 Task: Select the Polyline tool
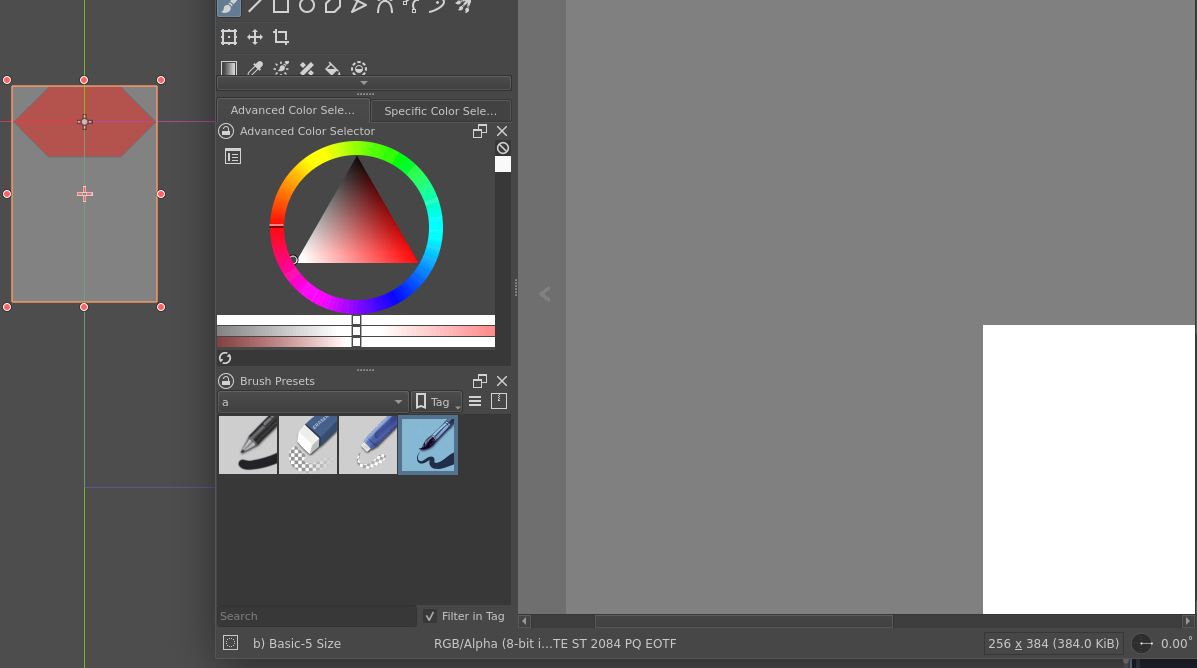359,6
